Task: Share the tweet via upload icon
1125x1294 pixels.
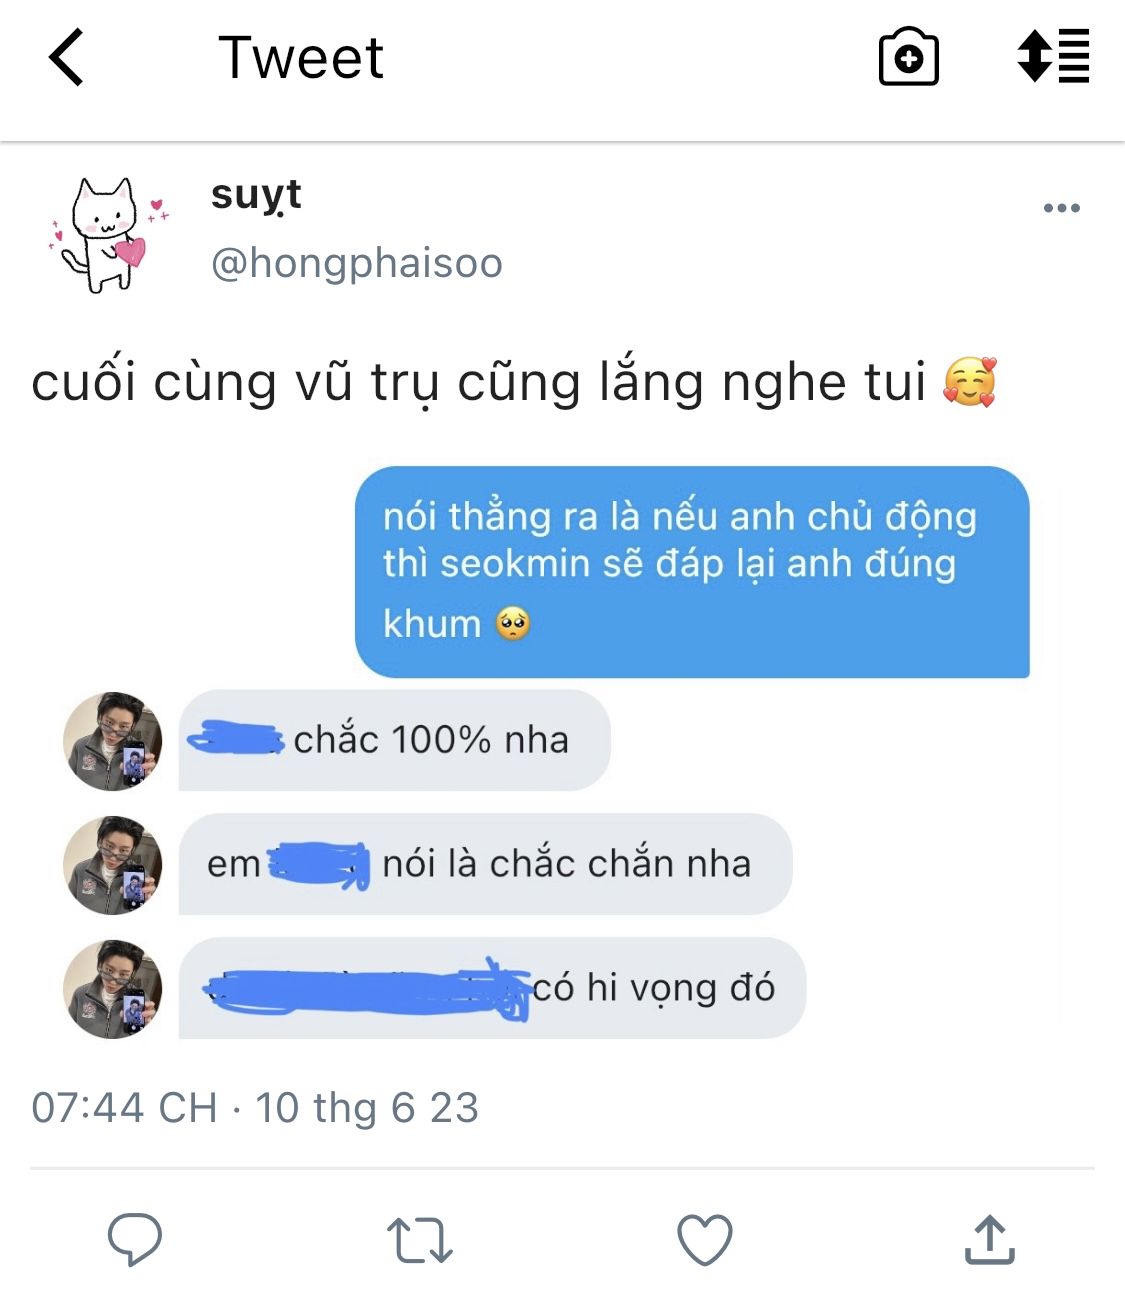Action: tap(990, 1240)
